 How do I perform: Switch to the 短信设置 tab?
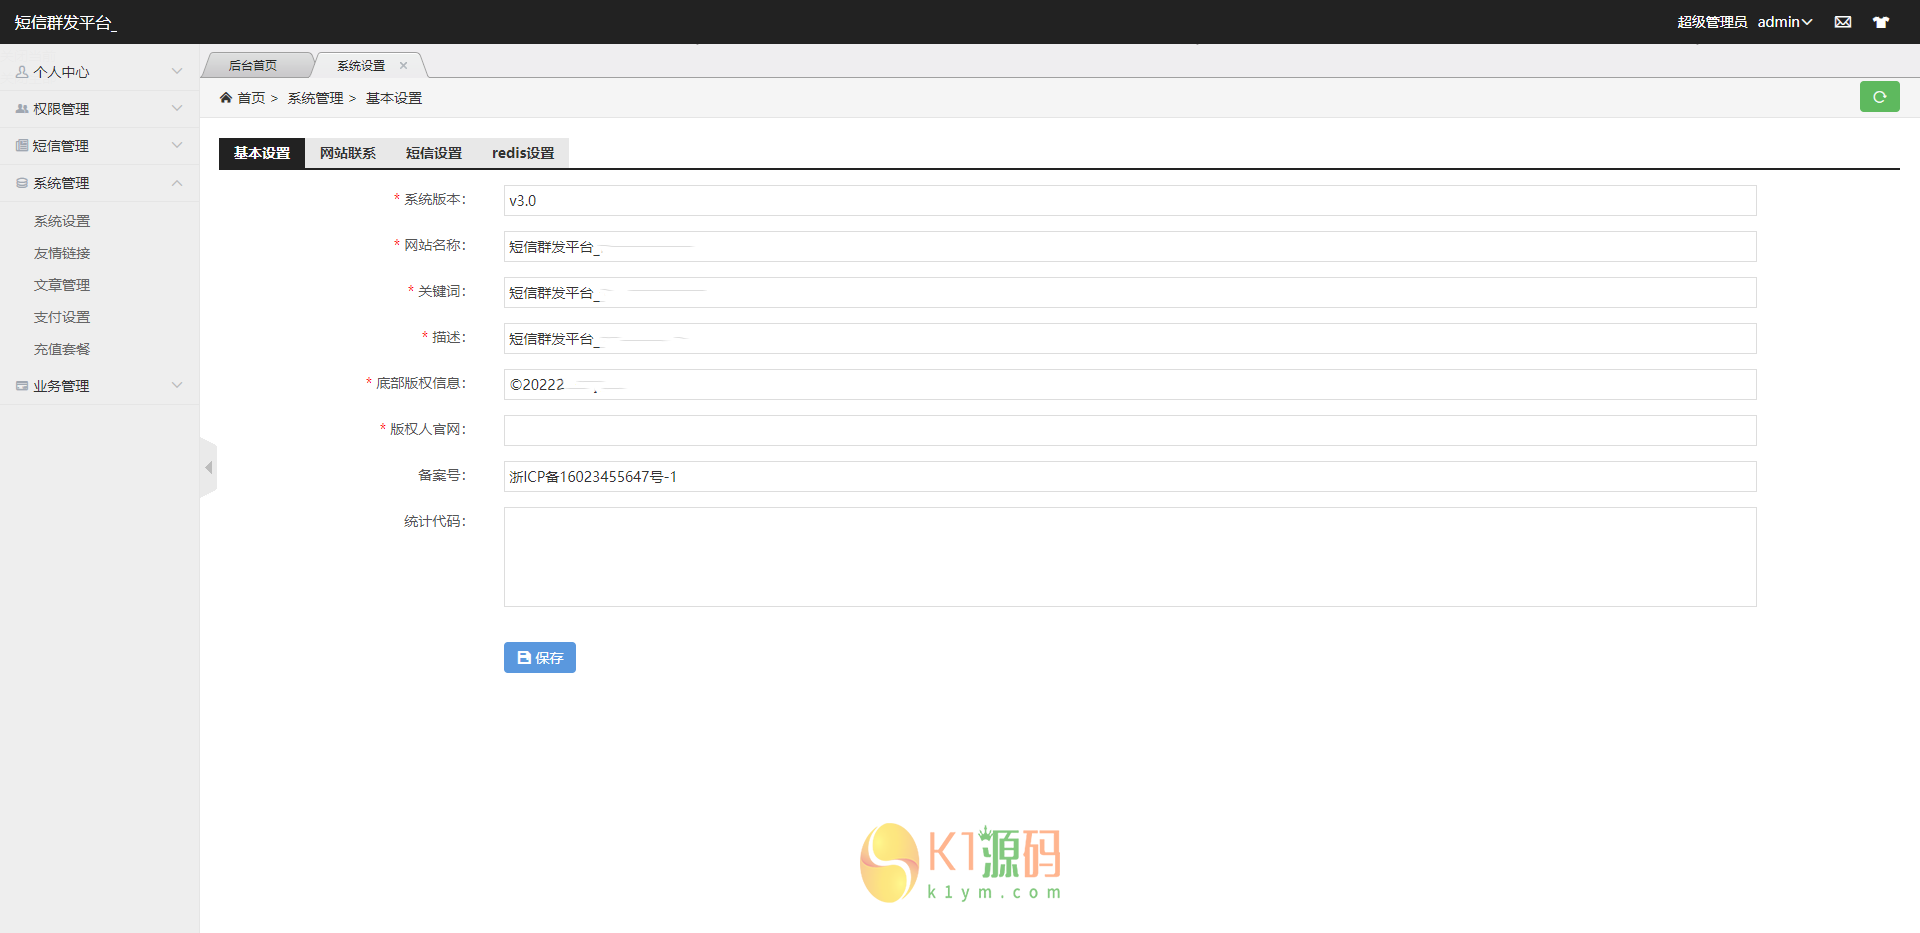tap(434, 153)
